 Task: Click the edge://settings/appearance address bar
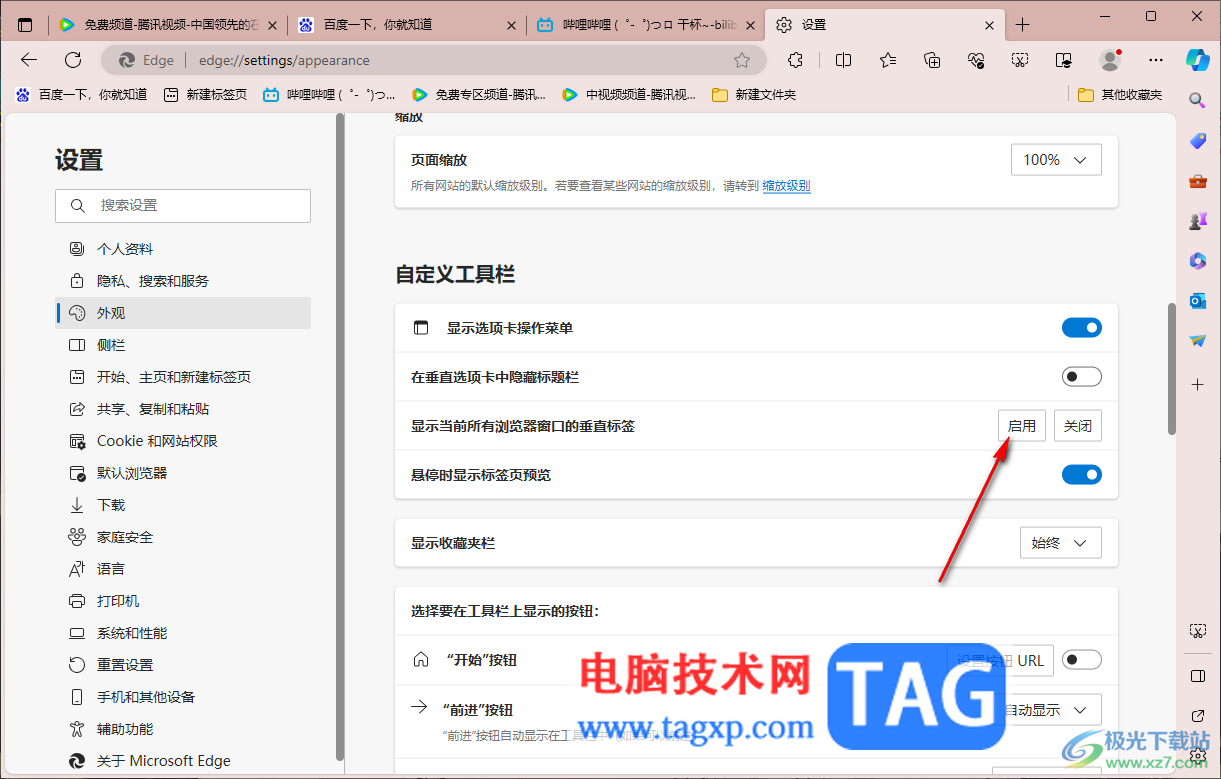(434, 60)
